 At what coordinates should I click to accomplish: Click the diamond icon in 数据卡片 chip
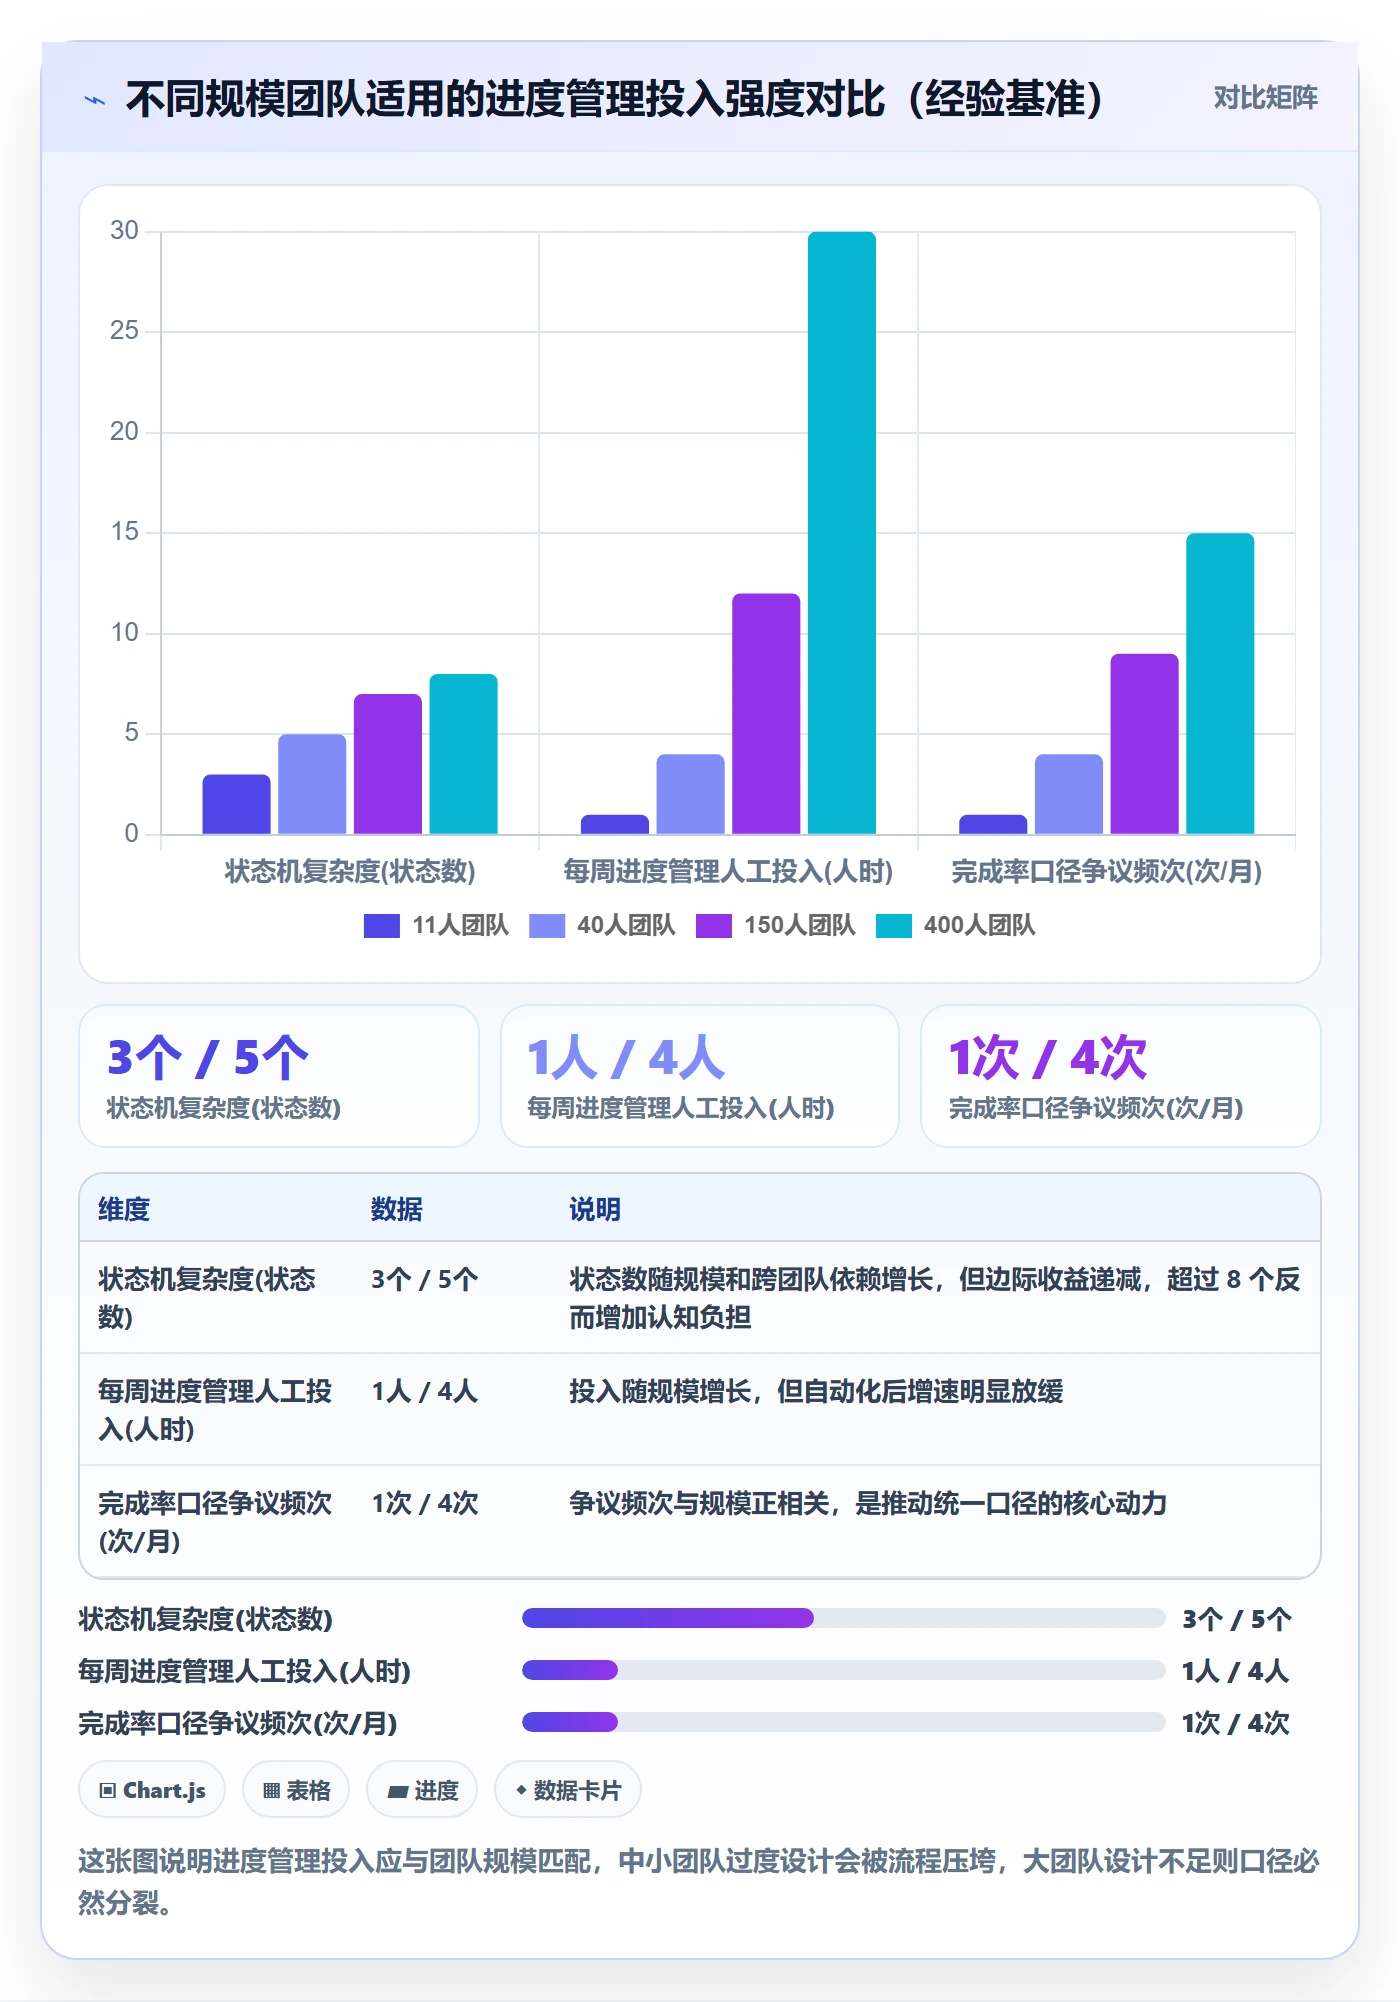coord(521,1790)
